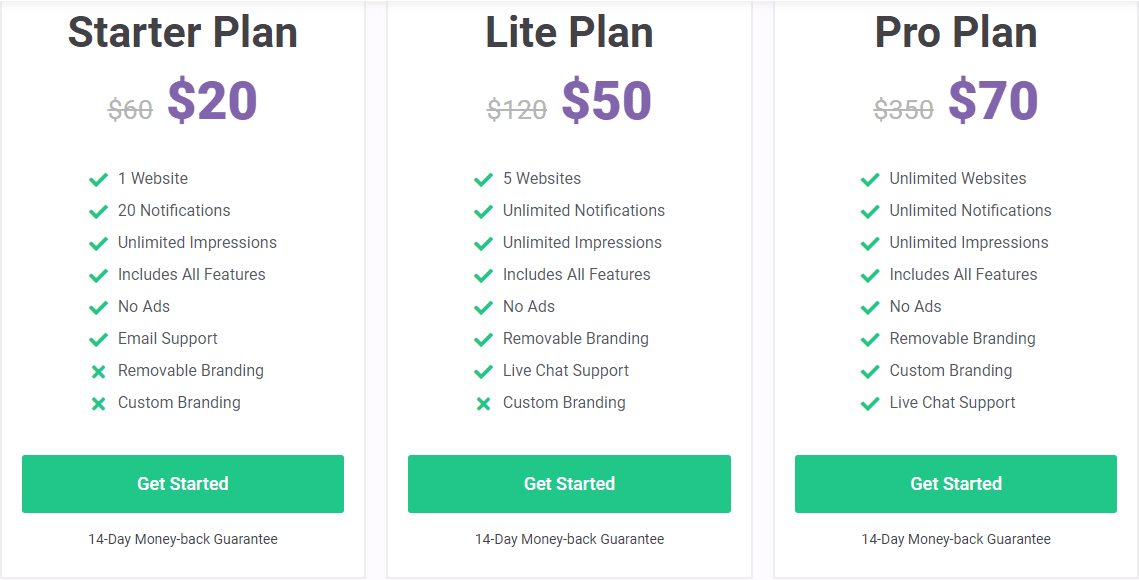Click the checkmark beside 1 Website

(x=98, y=178)
